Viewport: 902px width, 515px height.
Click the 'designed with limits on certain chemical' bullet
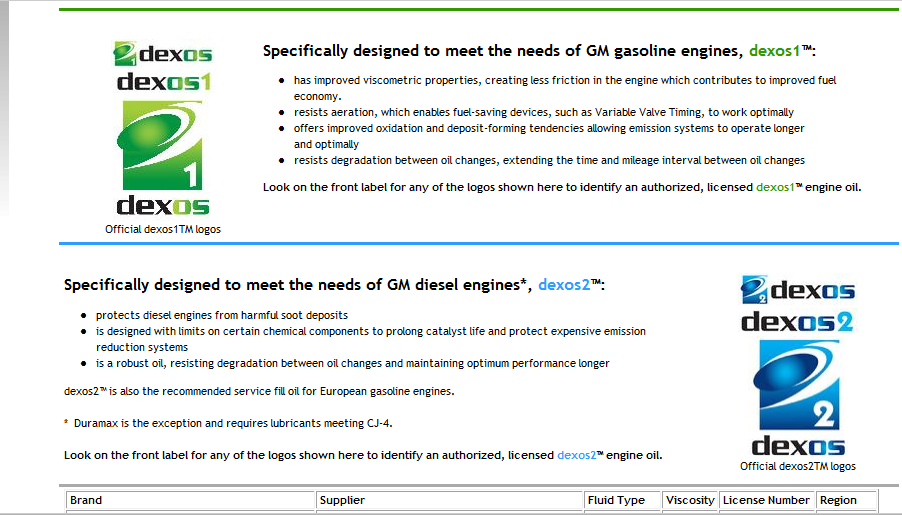point(371,339)
